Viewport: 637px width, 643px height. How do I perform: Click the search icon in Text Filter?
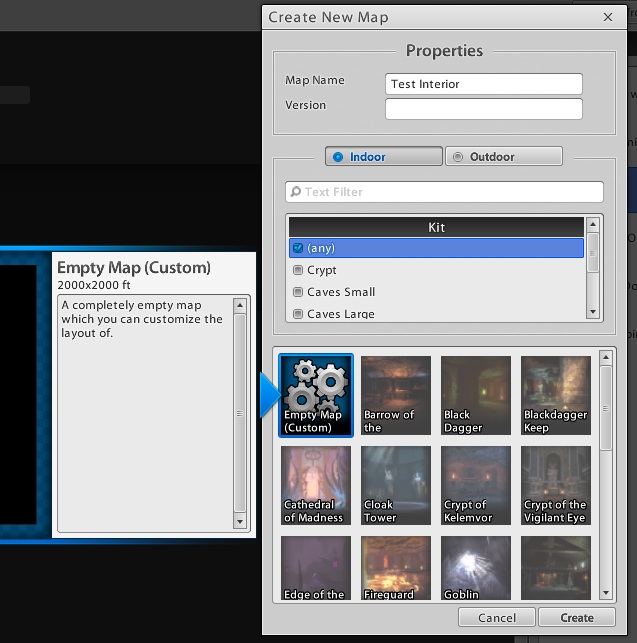[x=295, y=192]
